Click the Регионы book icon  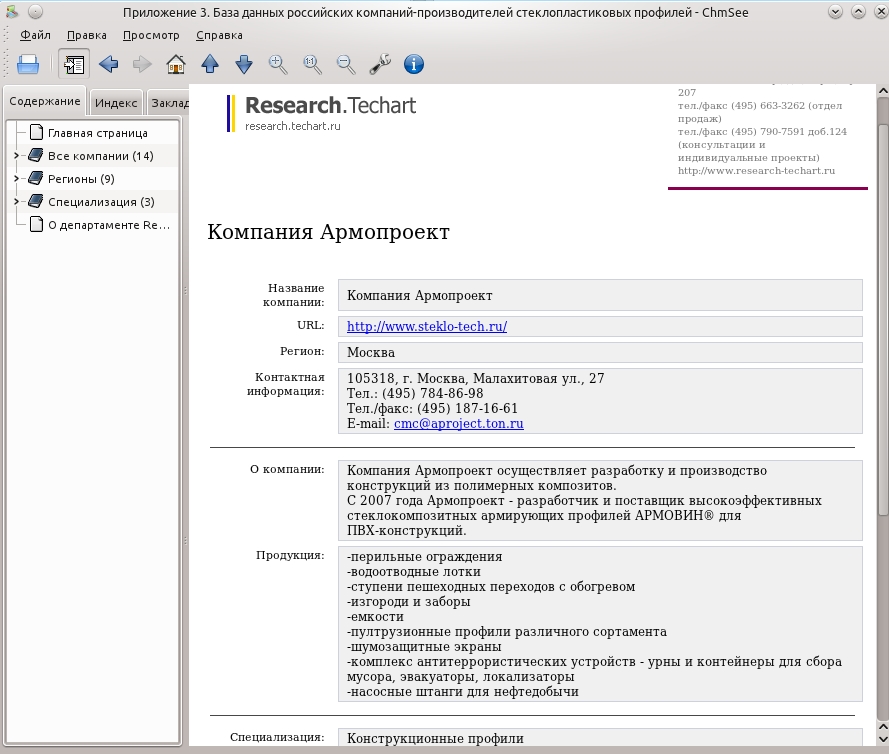pyautogui.click(x=36, y=178)
